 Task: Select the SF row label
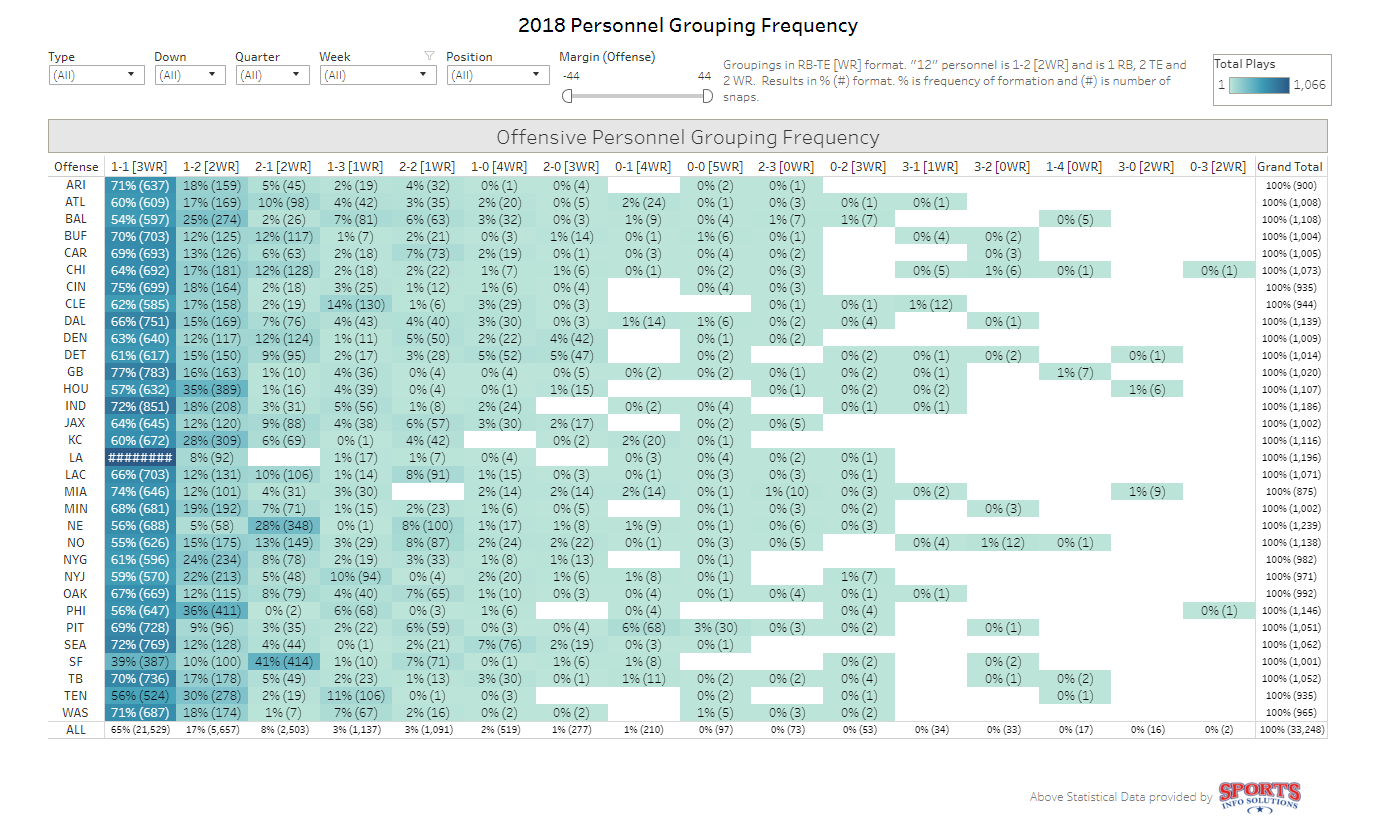point(76,661)
